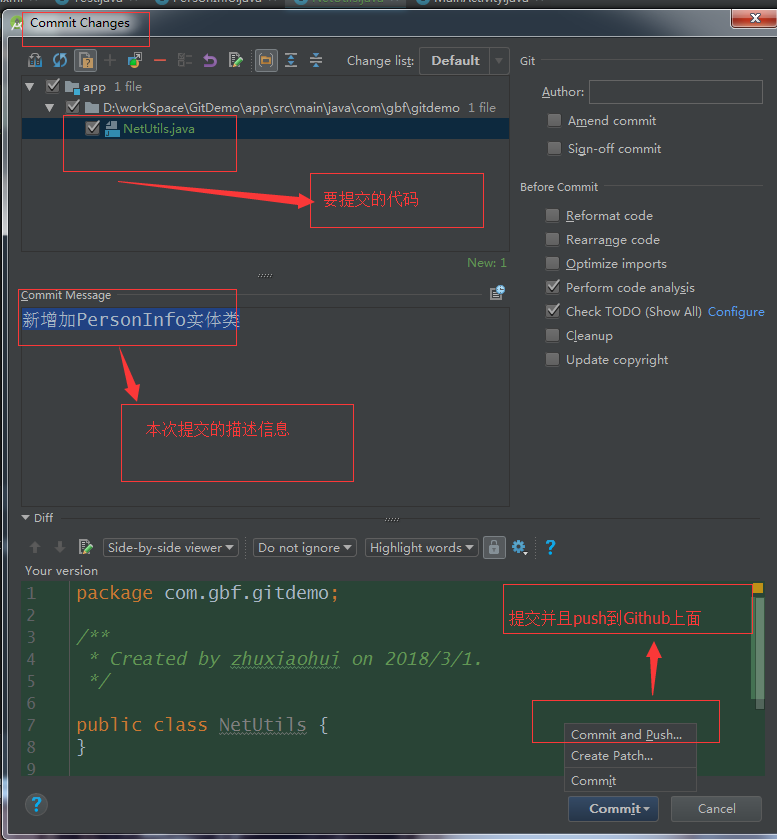Collapse the Diff section
This screenshot has width=777, height=840.
point(25,518)
